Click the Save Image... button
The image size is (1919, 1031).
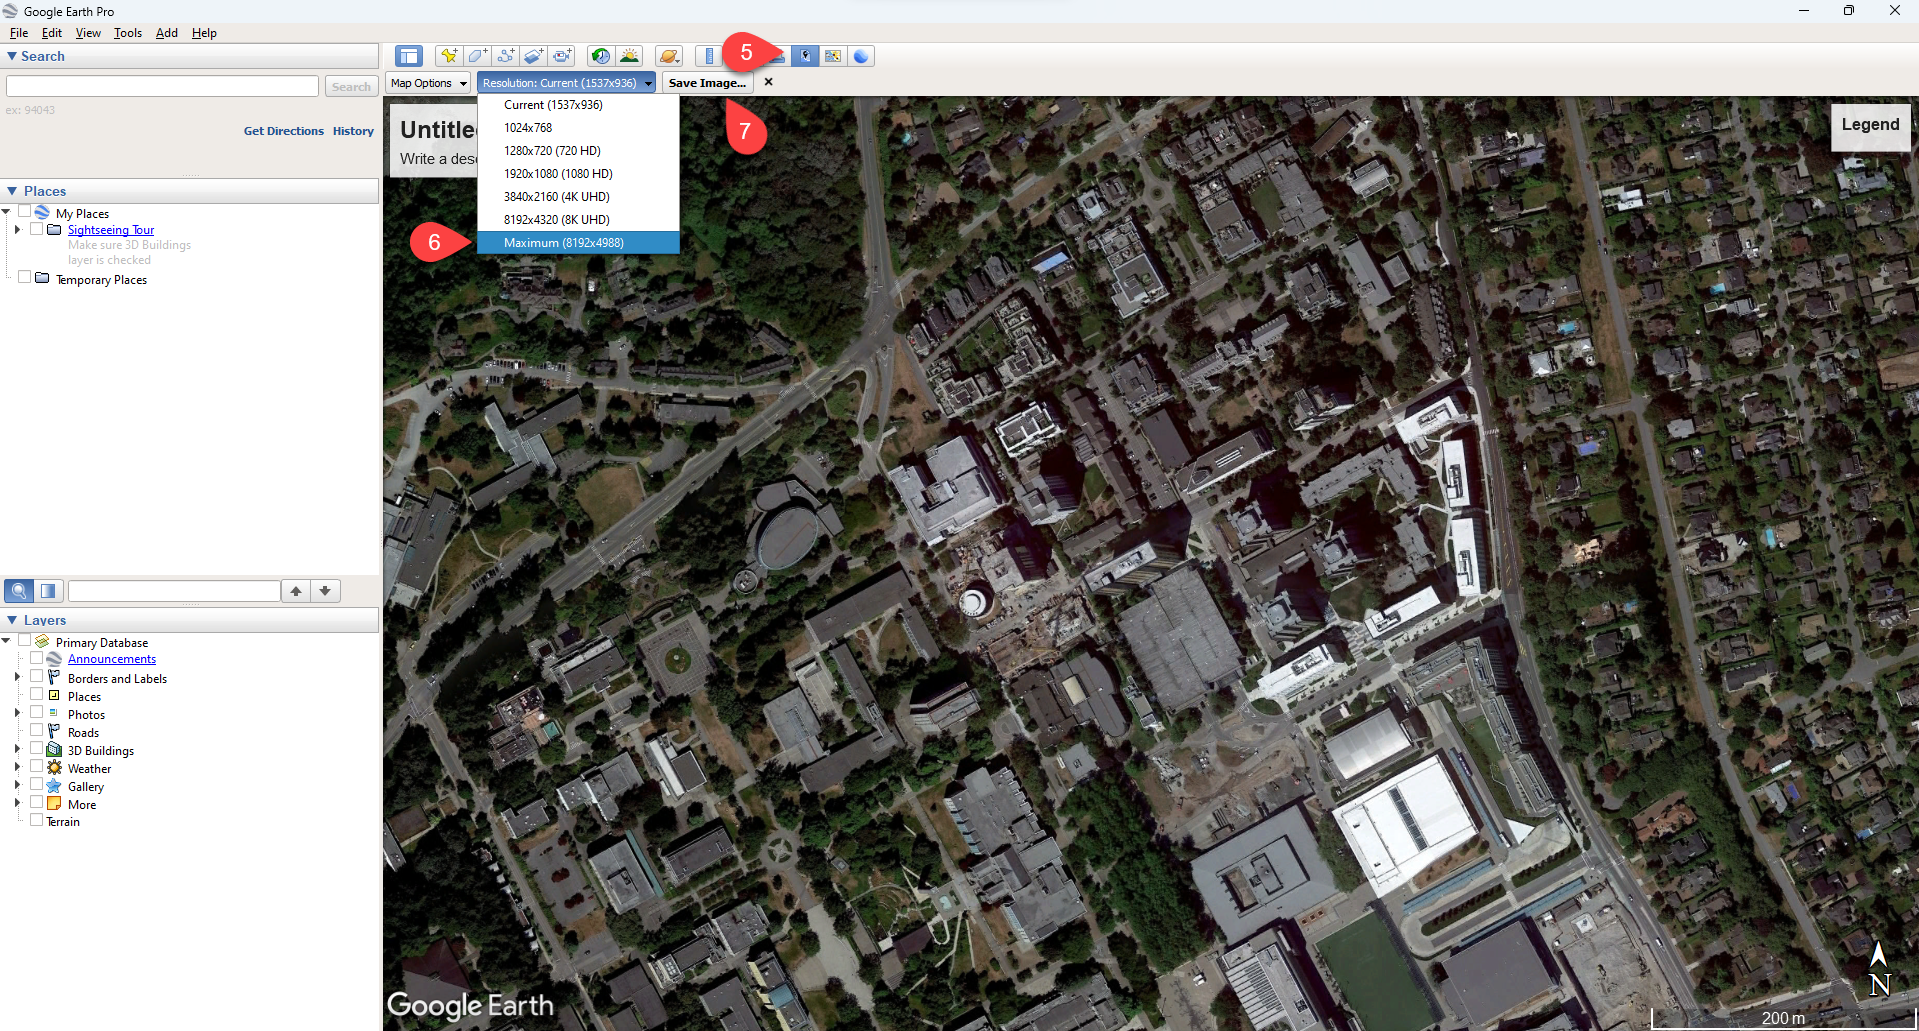click(x=707, y=83)
